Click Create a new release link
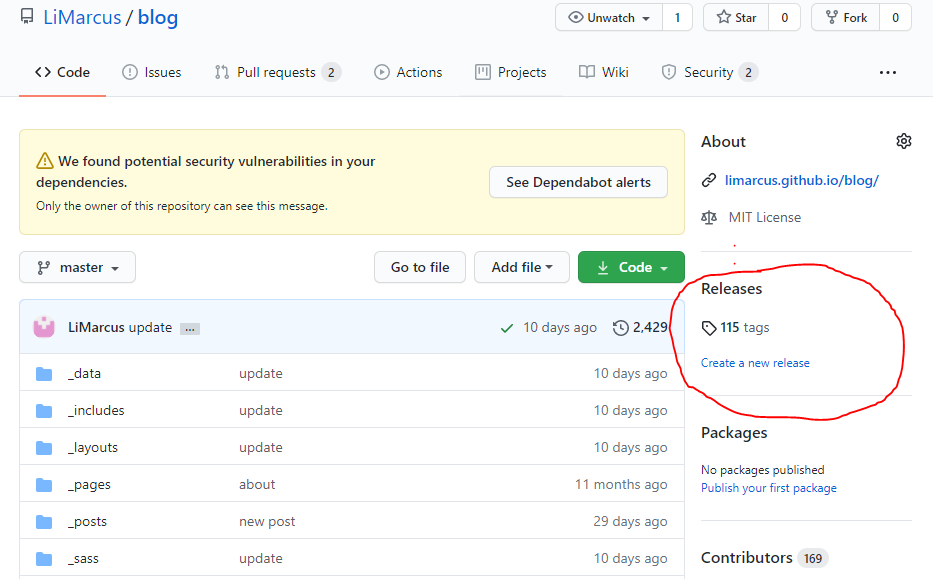 coord(755,363)
